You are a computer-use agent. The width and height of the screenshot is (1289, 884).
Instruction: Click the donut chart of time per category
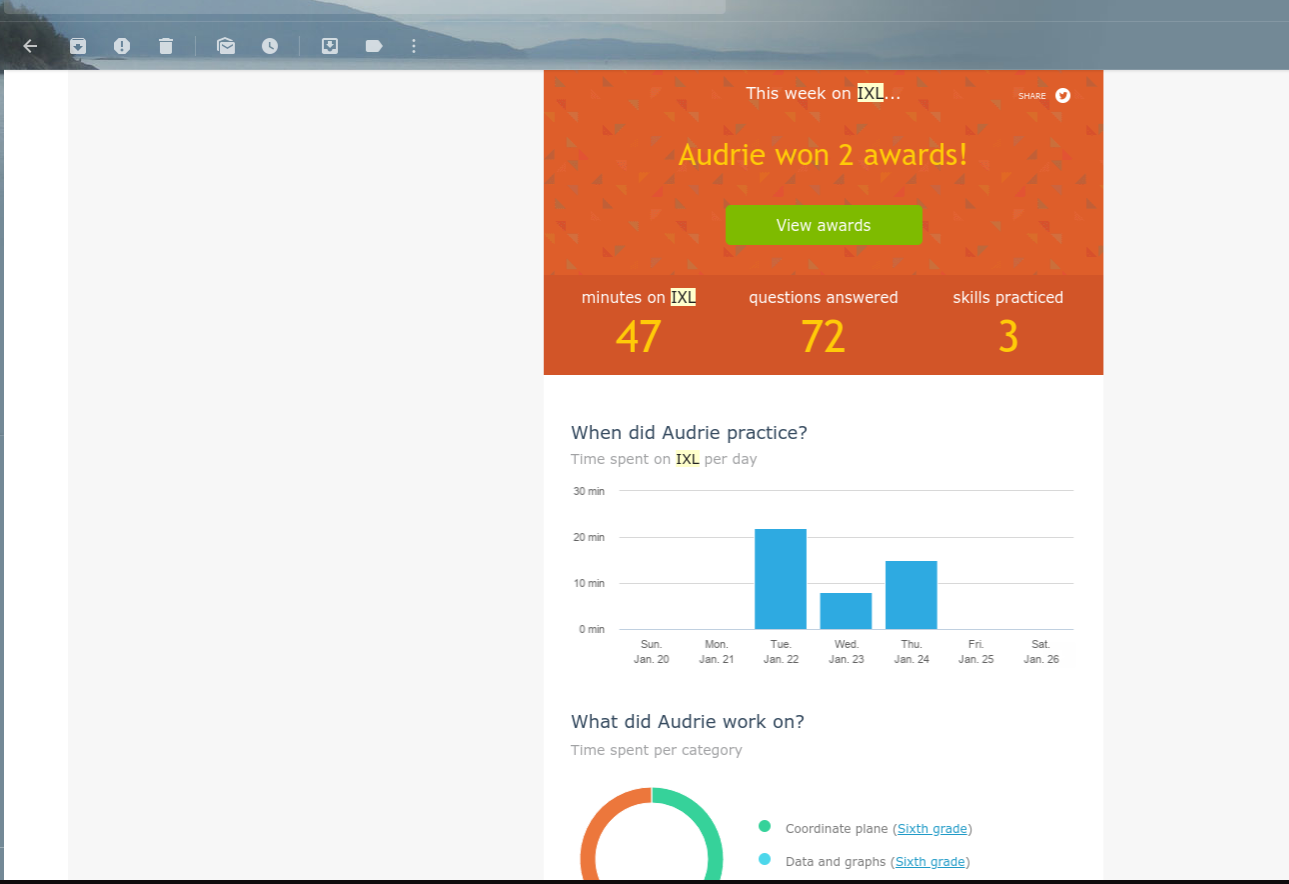pyautogui.click(x=652, y=835)
